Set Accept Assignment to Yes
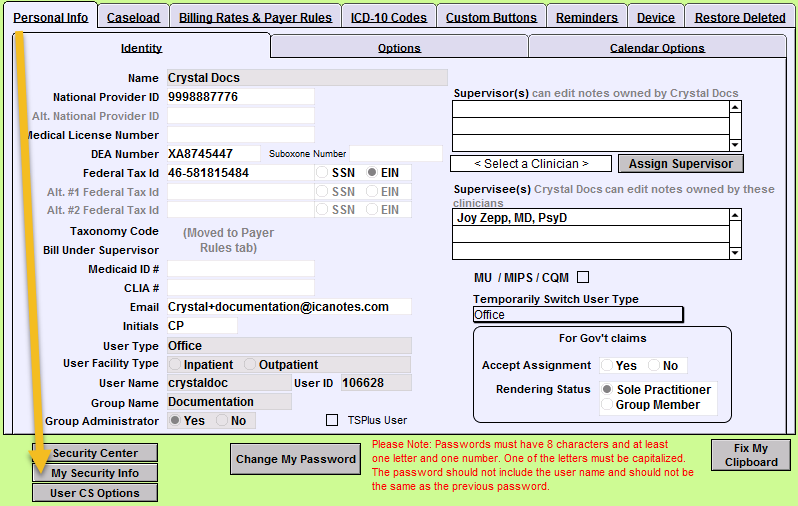The width and height of the screenshot is (798, 506). [607, 366]
